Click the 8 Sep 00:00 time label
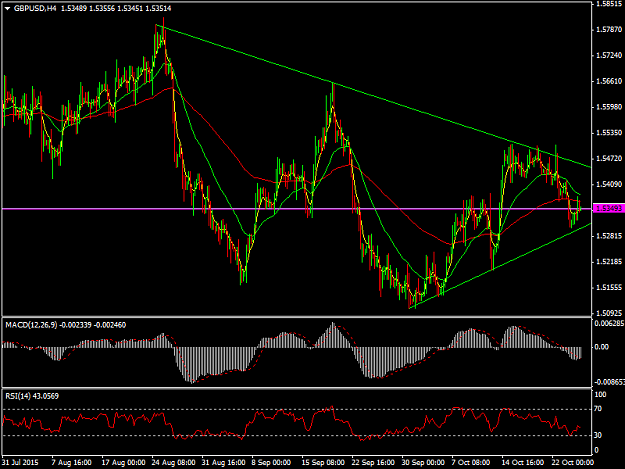This screenshot has height=469, width=625. click(x=271, y=463)
